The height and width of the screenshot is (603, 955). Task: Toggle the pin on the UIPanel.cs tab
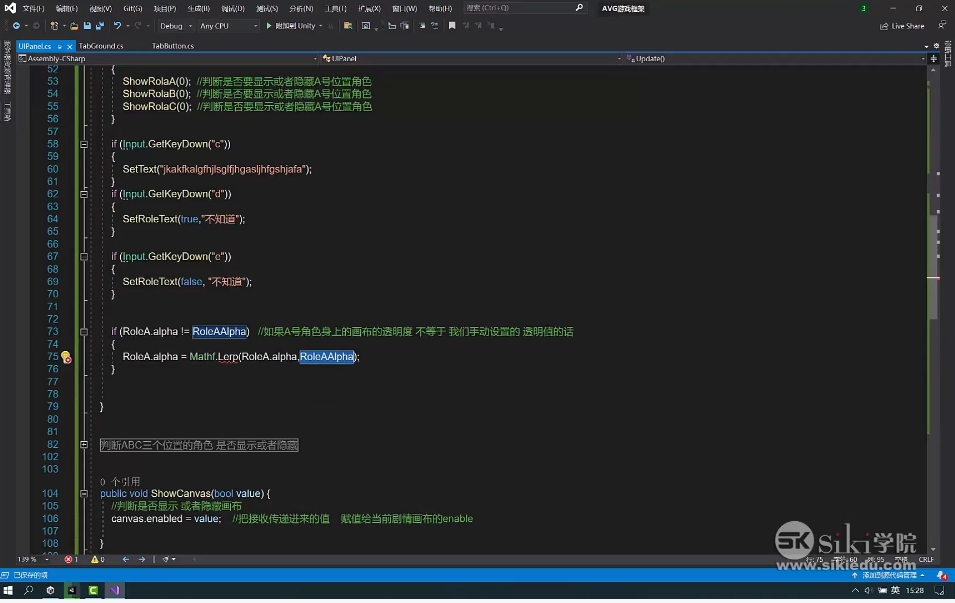click(x=60, y=46)
